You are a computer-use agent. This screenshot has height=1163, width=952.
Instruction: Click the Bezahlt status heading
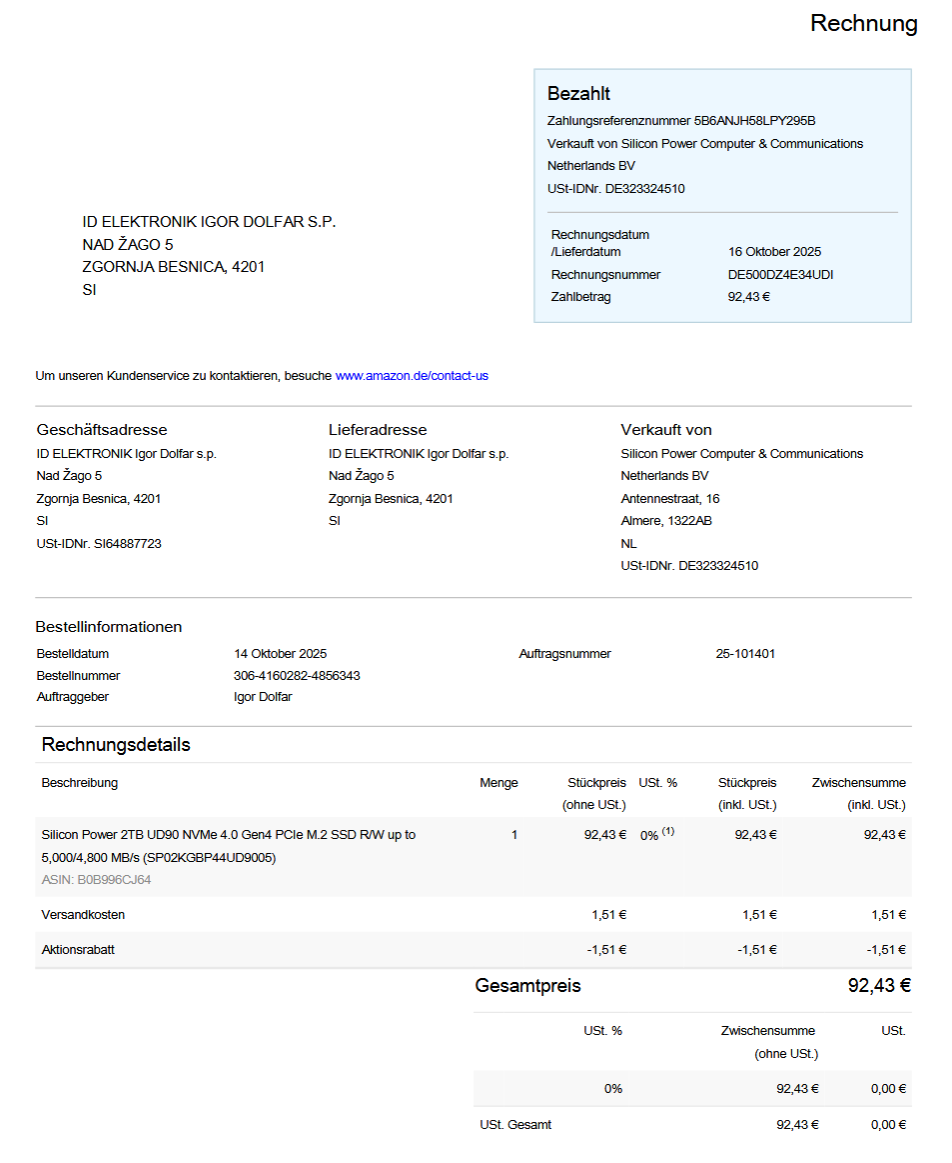click(578, 94)
